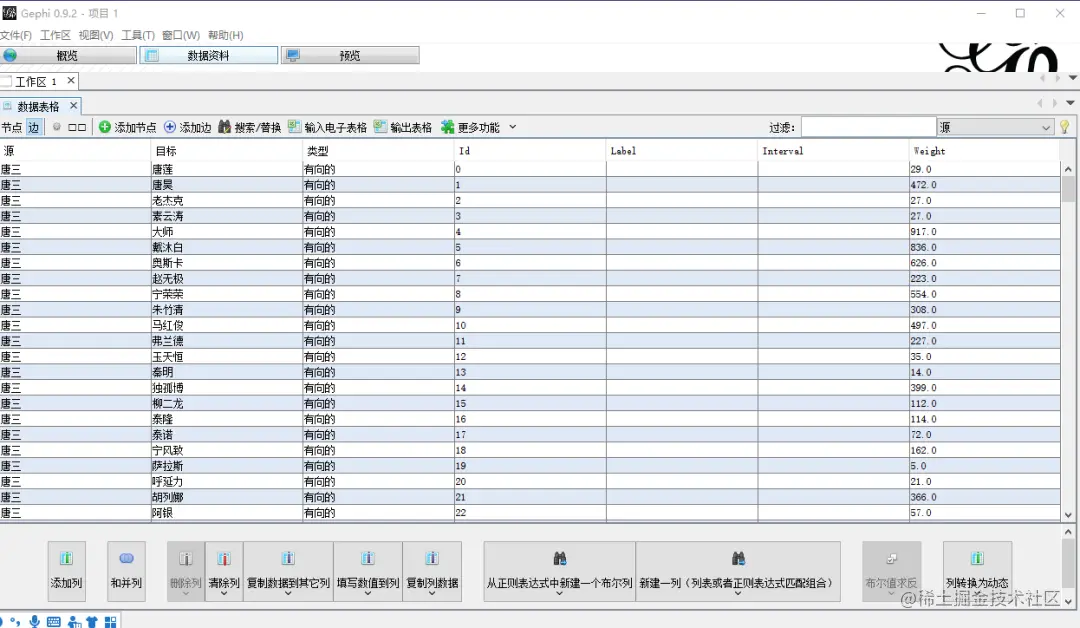1080x628 pixels.
Task: Click the input method keyboard icon
Action: [54, 622]
